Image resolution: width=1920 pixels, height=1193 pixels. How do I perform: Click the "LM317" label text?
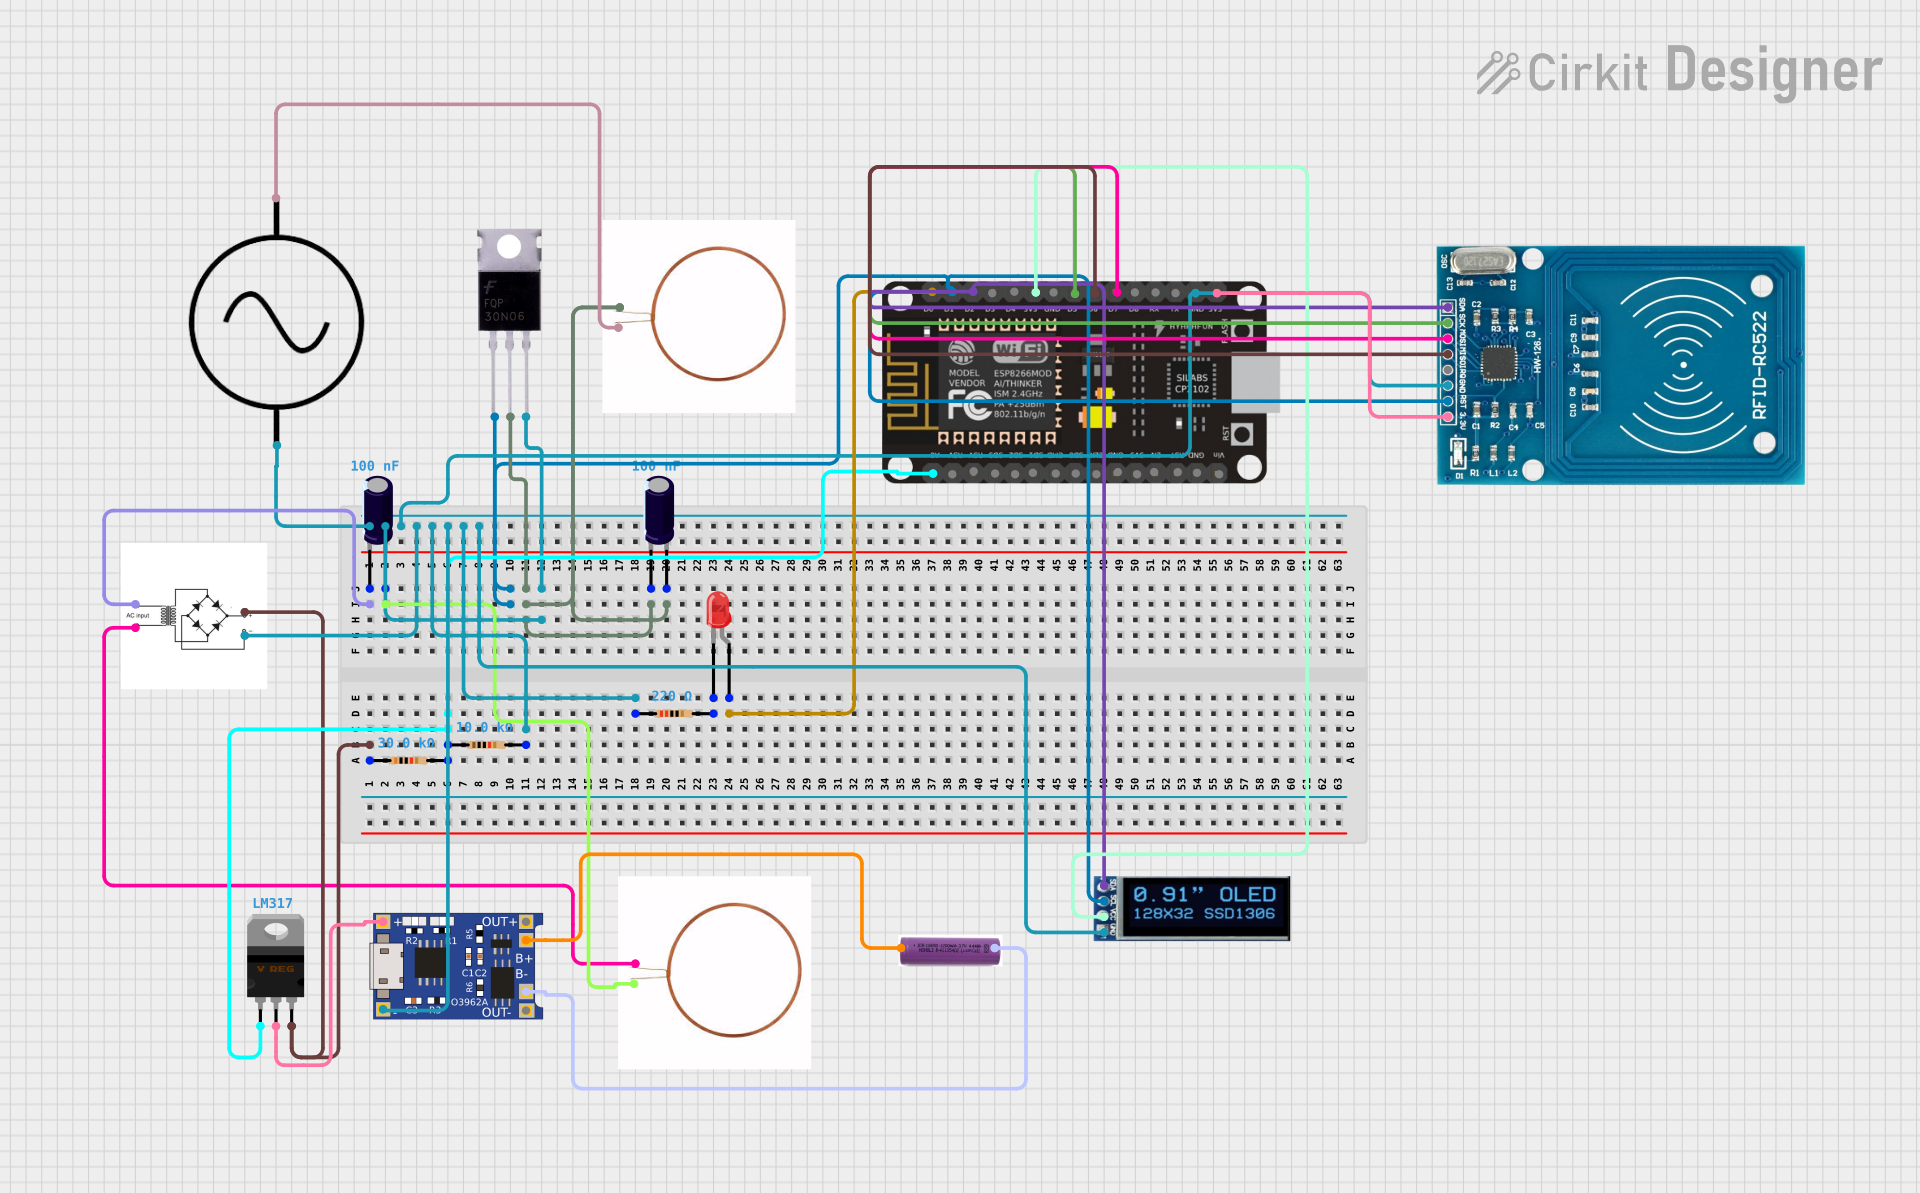[x=272, y=903]
